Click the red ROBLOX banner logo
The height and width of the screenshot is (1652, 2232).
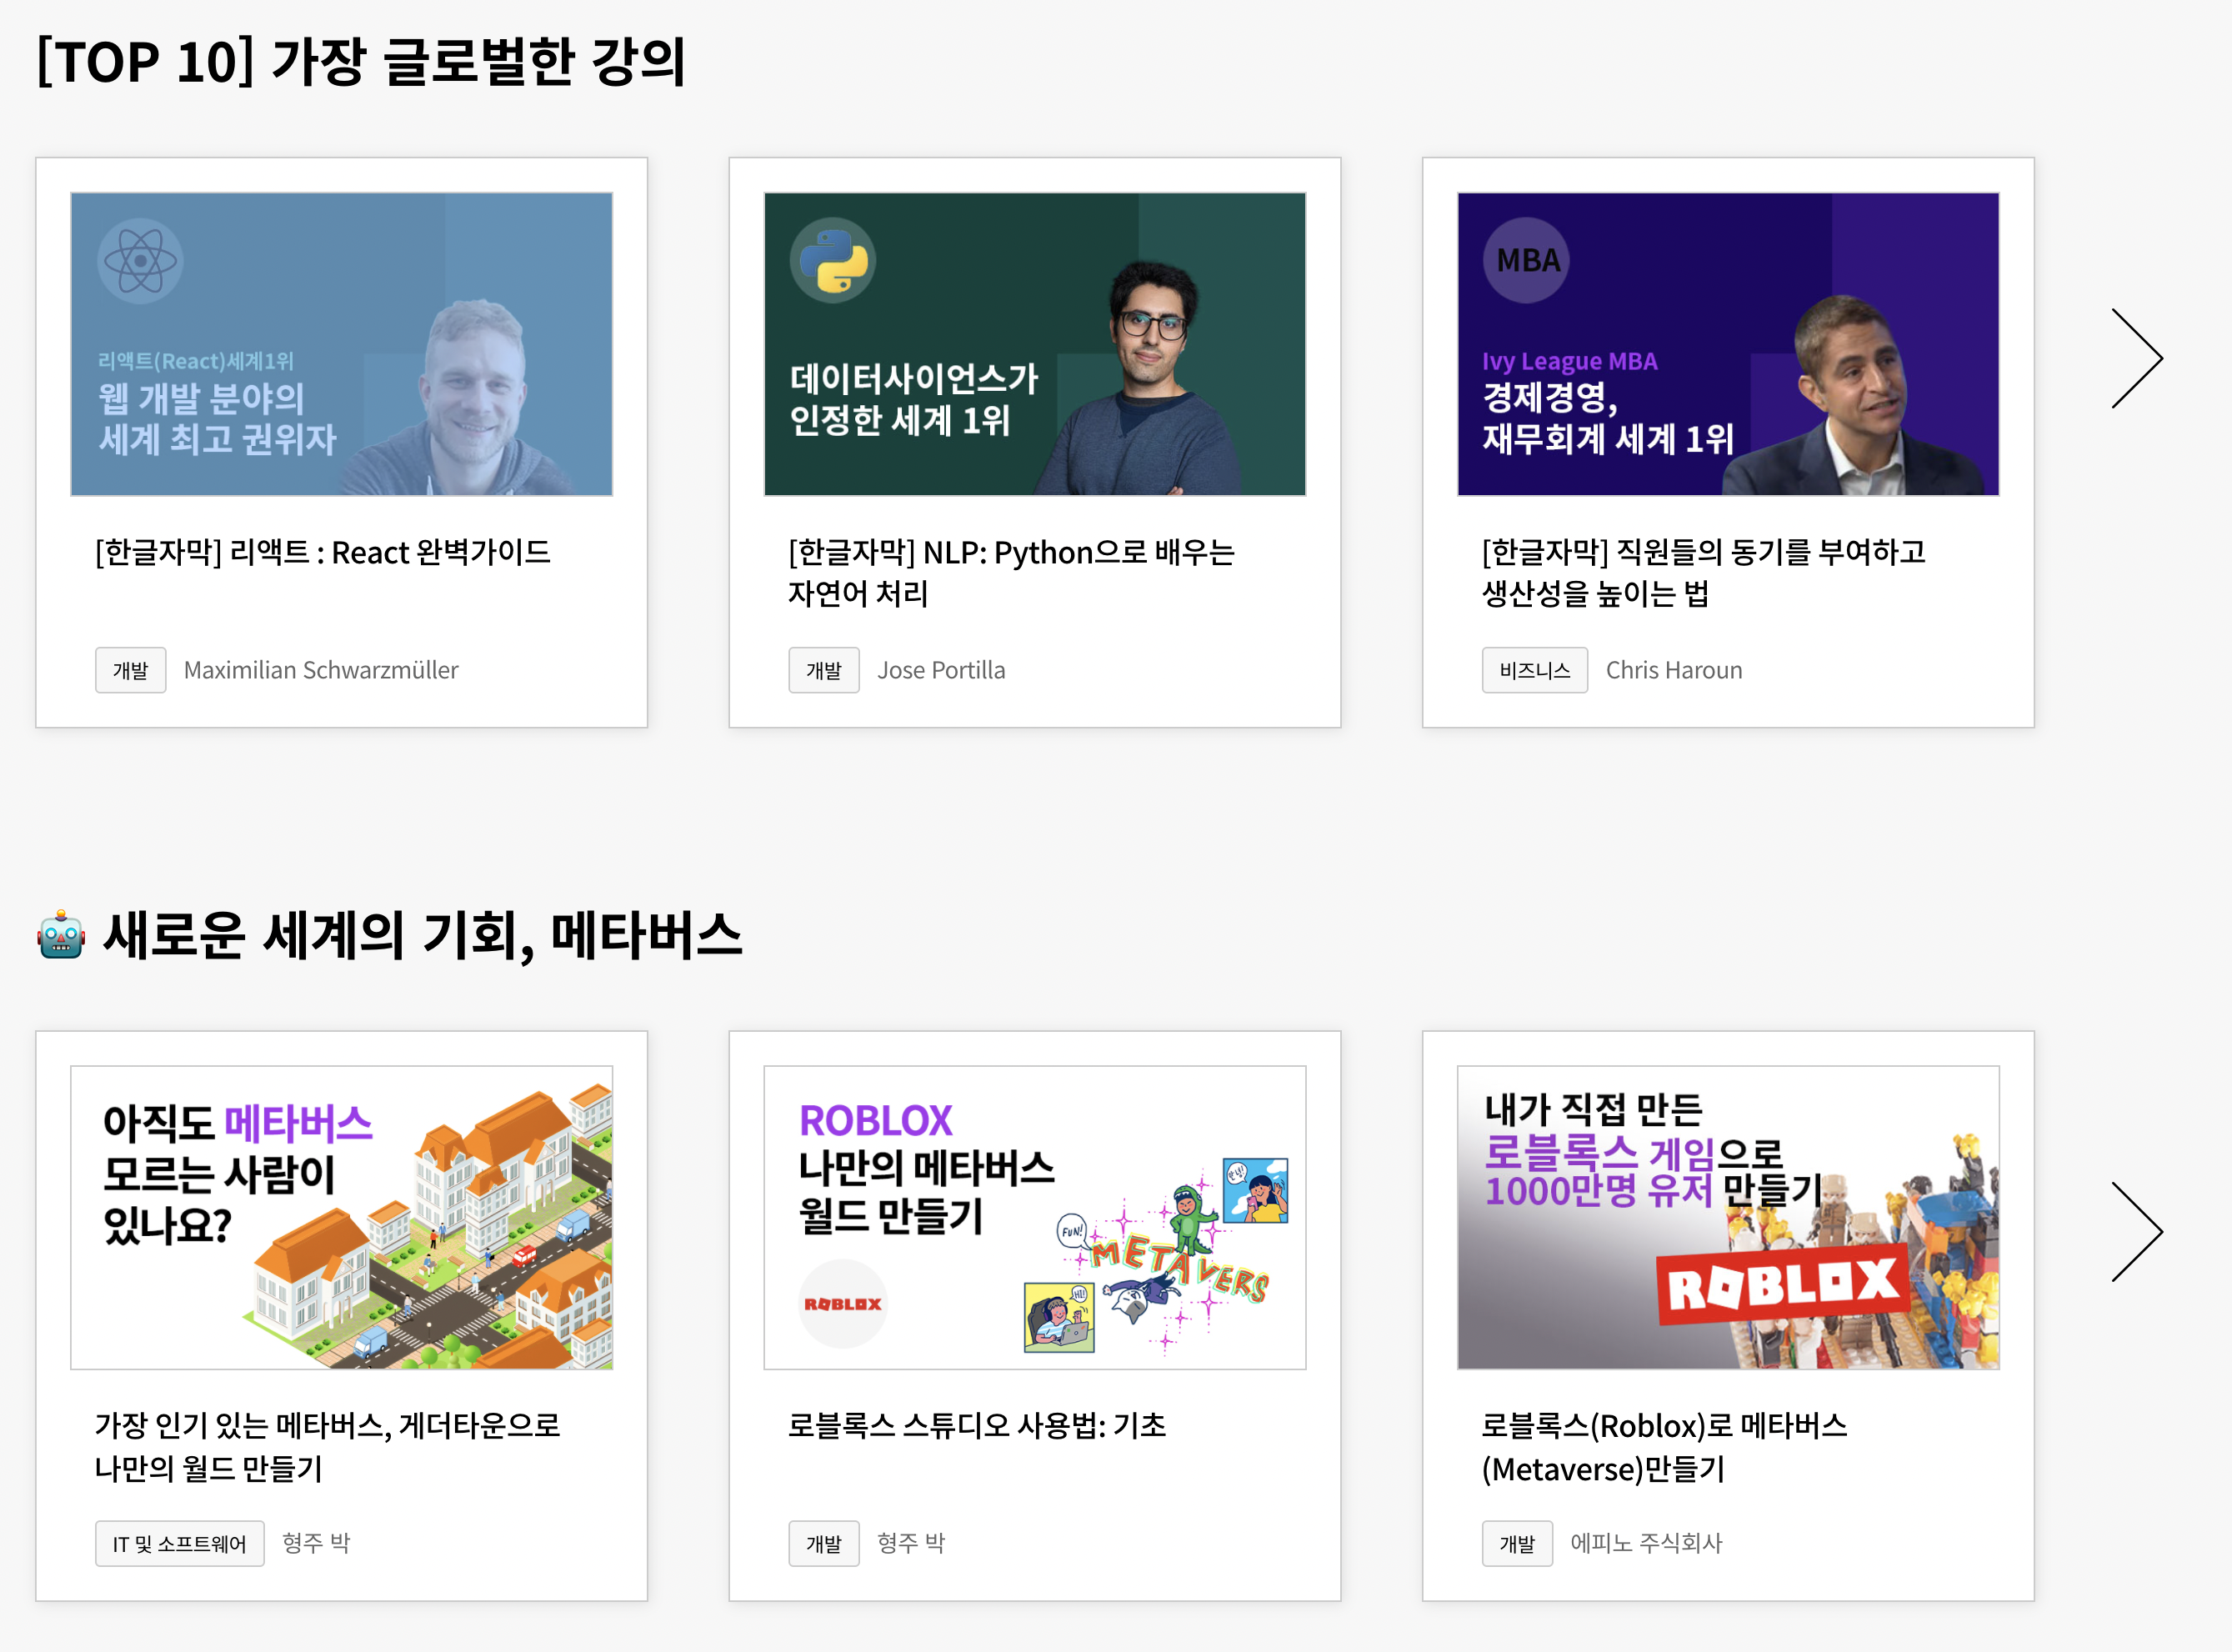point(1782,1285)
